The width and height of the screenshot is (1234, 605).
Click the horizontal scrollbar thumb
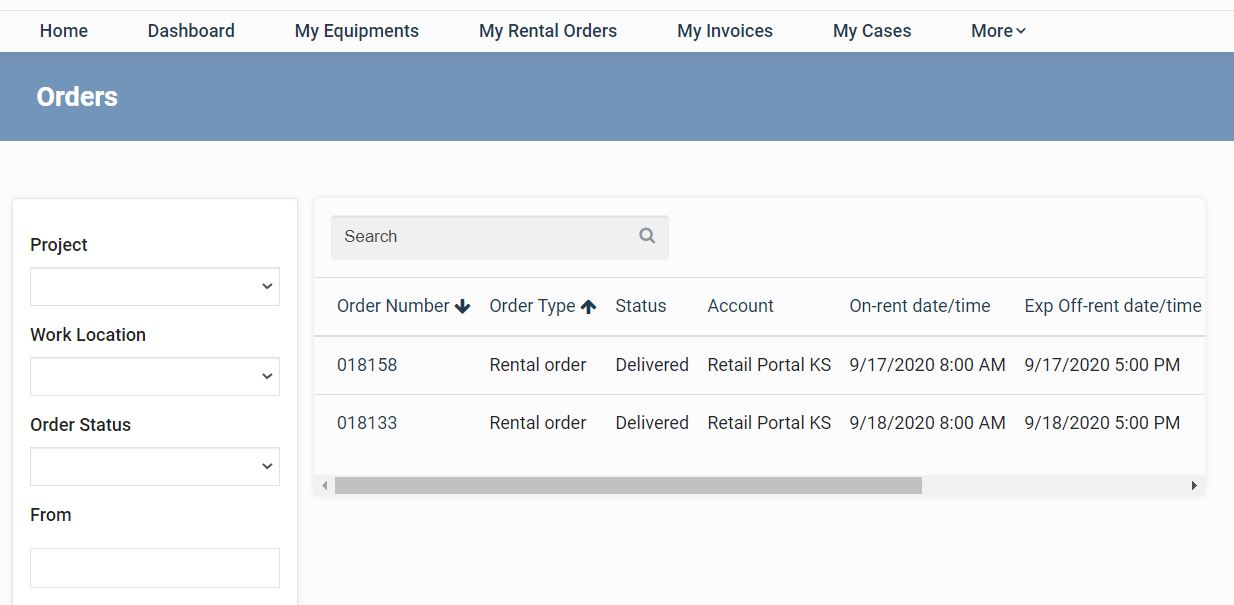[628, 486]
